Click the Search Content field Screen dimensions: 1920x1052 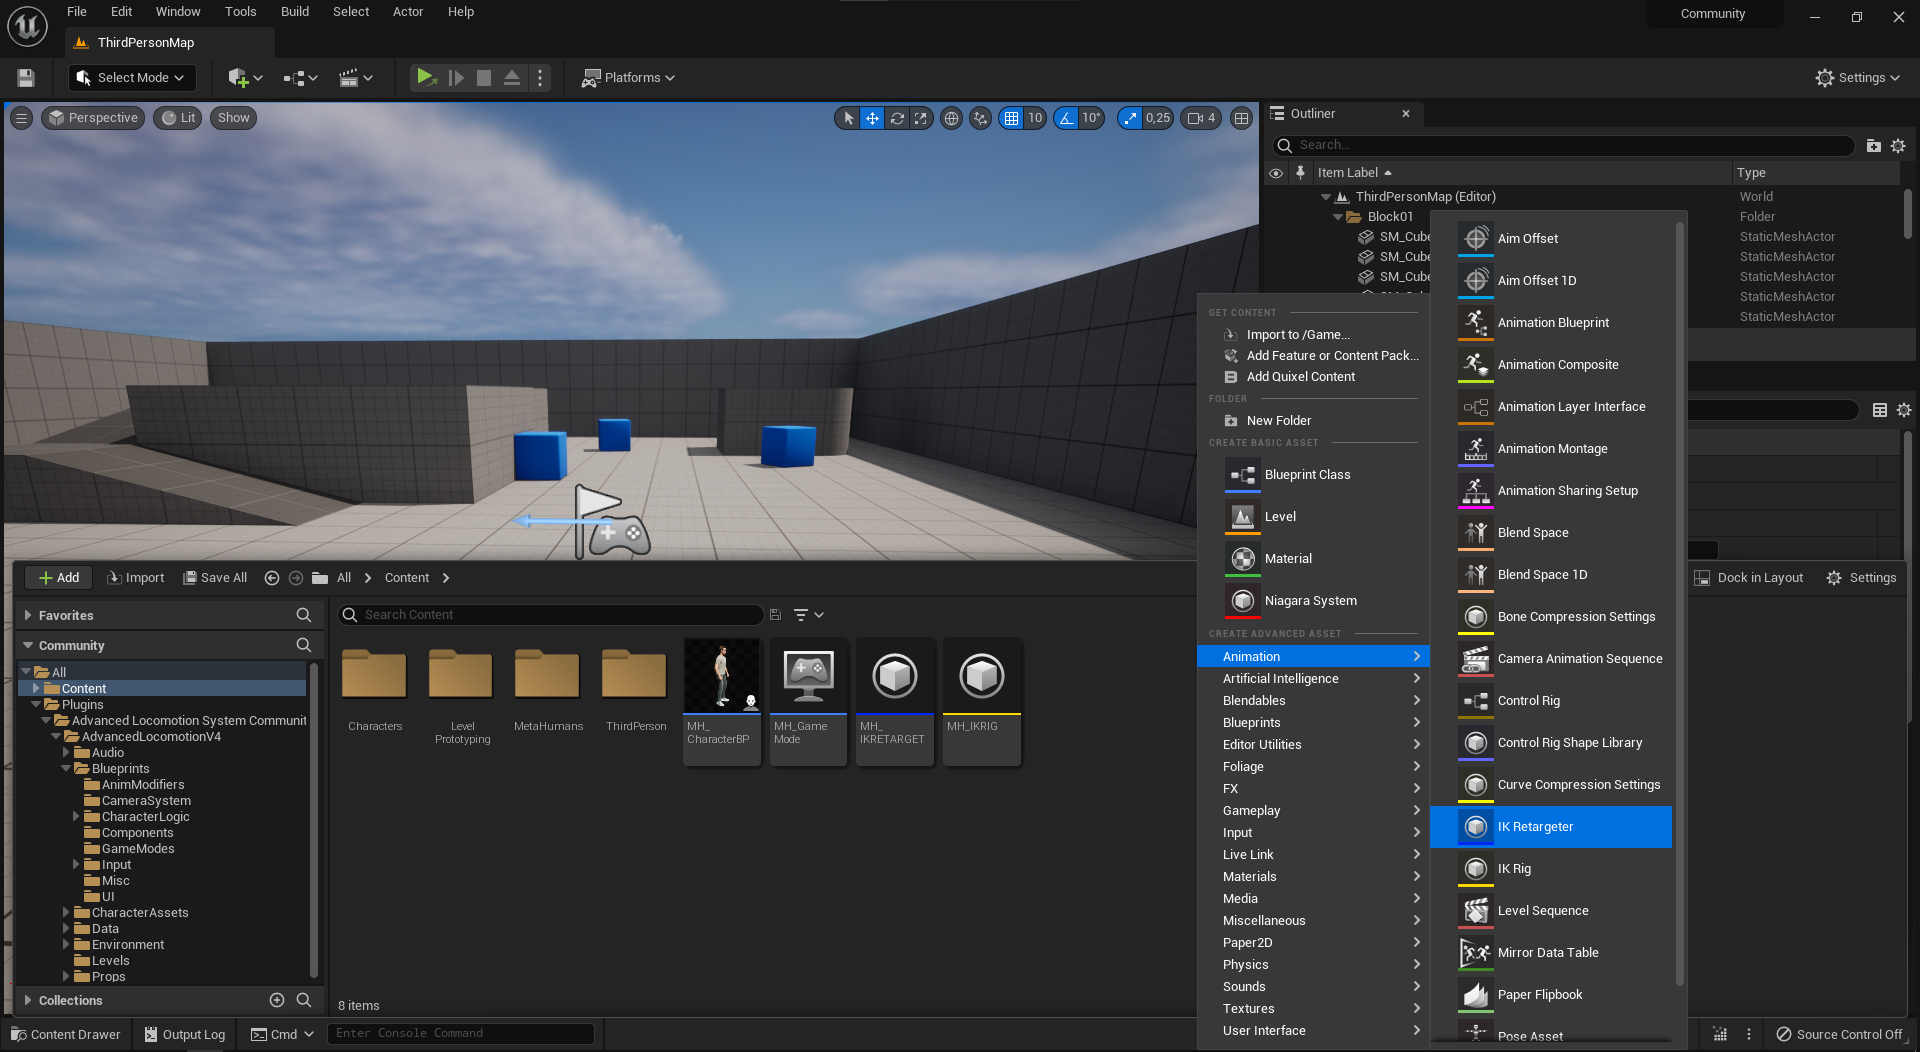550,615
